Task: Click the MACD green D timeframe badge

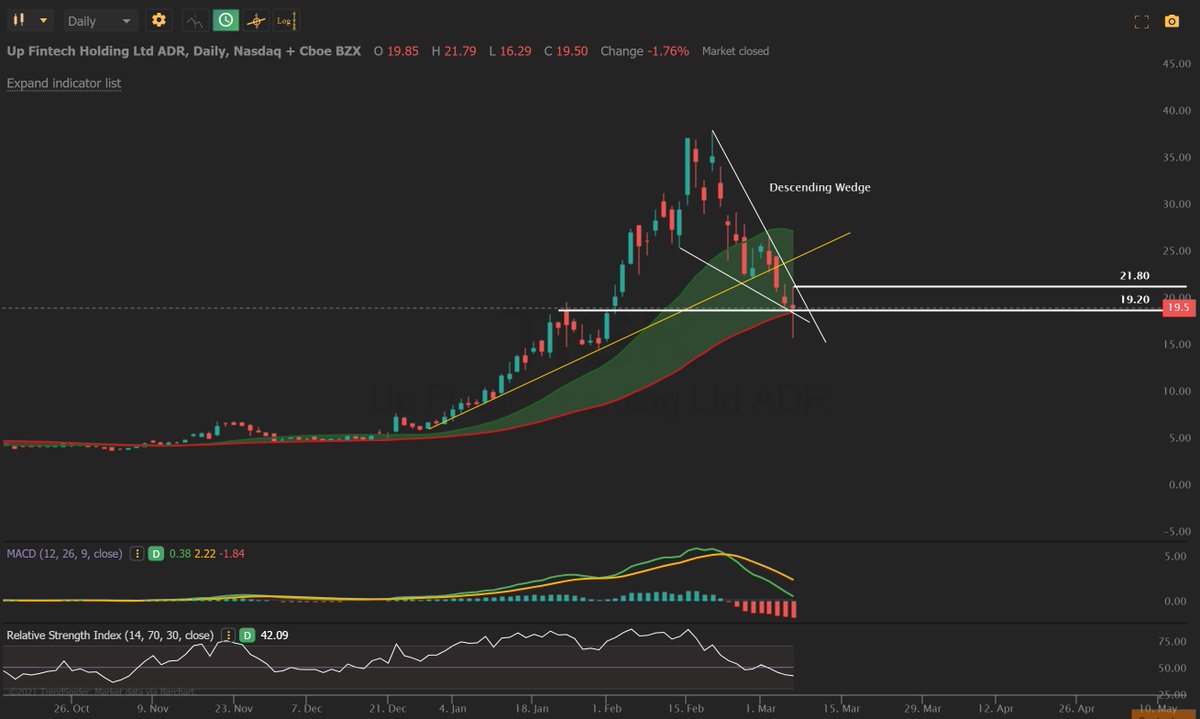Action: 155,553
